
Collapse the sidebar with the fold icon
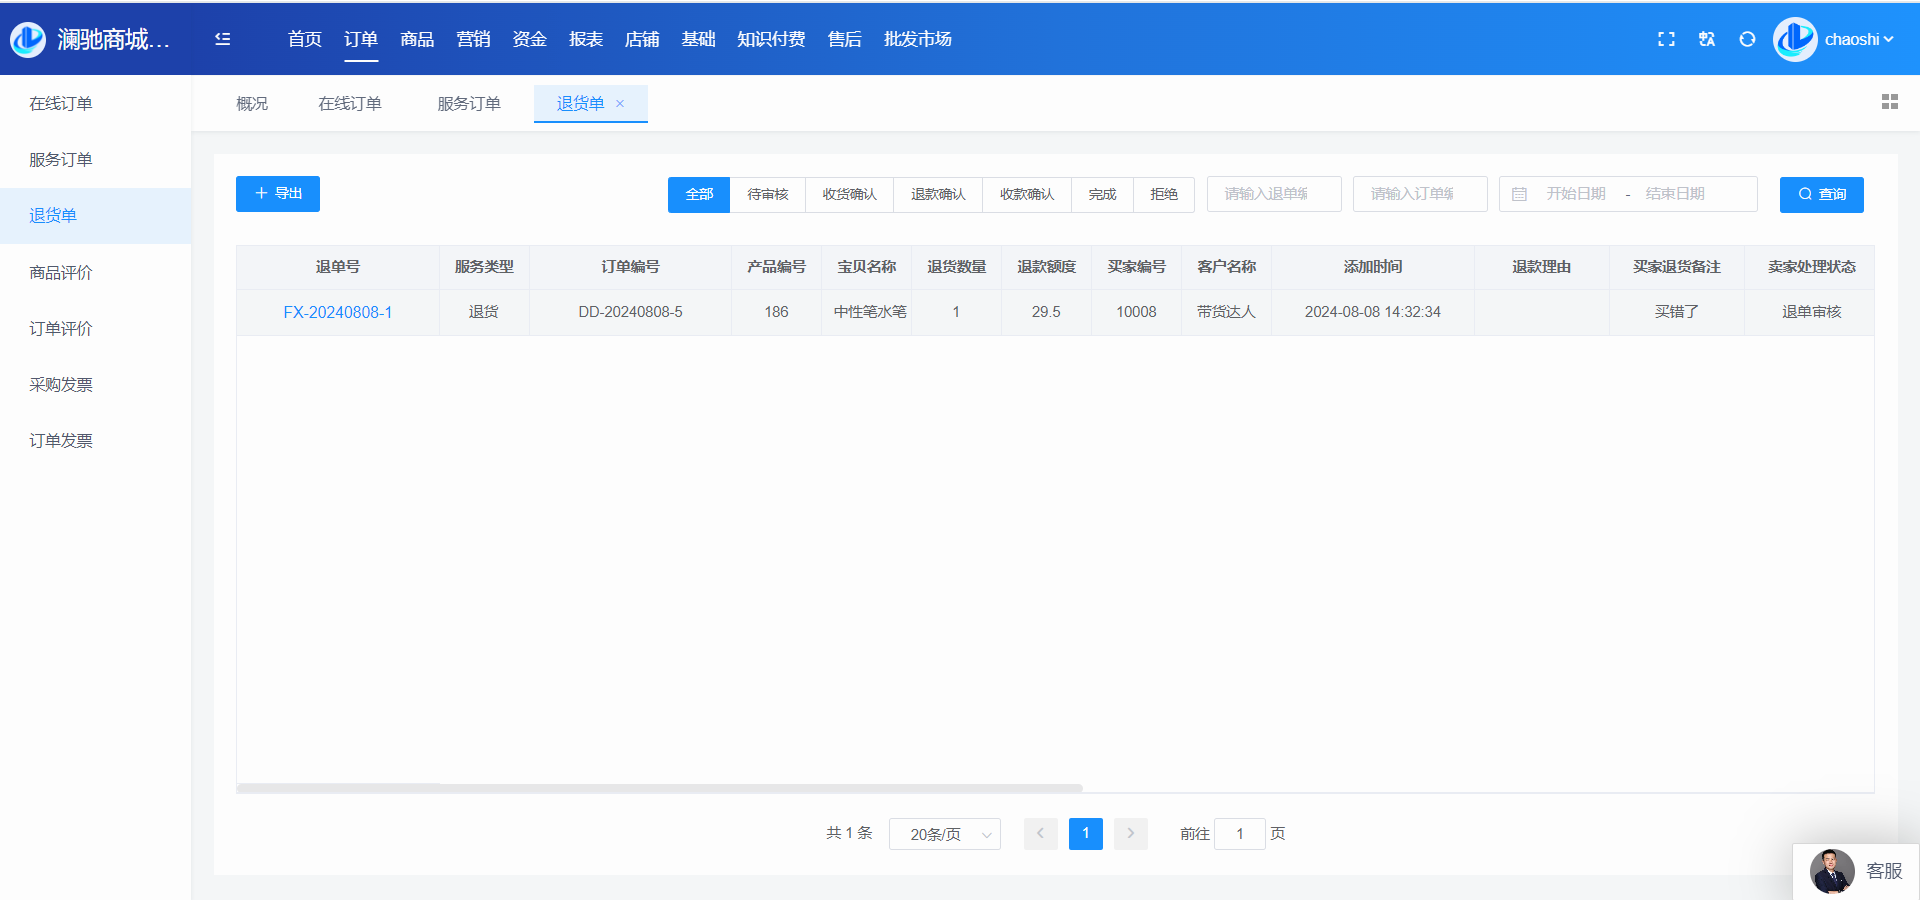223,39
